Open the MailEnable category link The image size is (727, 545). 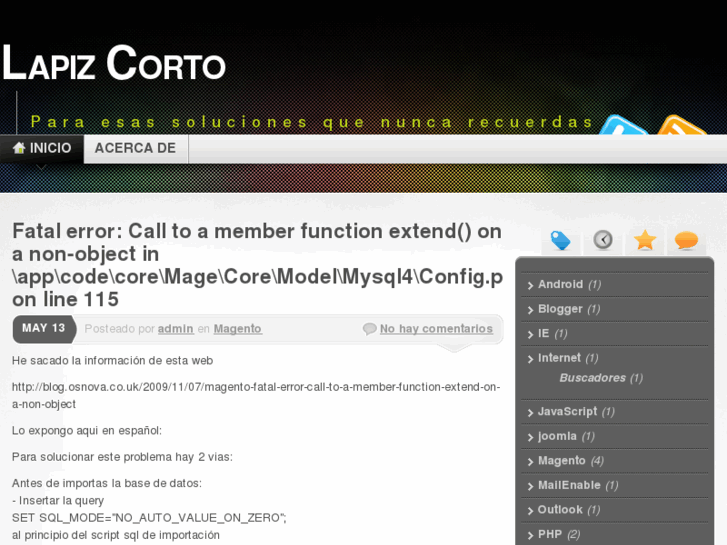pyautogui.click(x=569, y=485)
